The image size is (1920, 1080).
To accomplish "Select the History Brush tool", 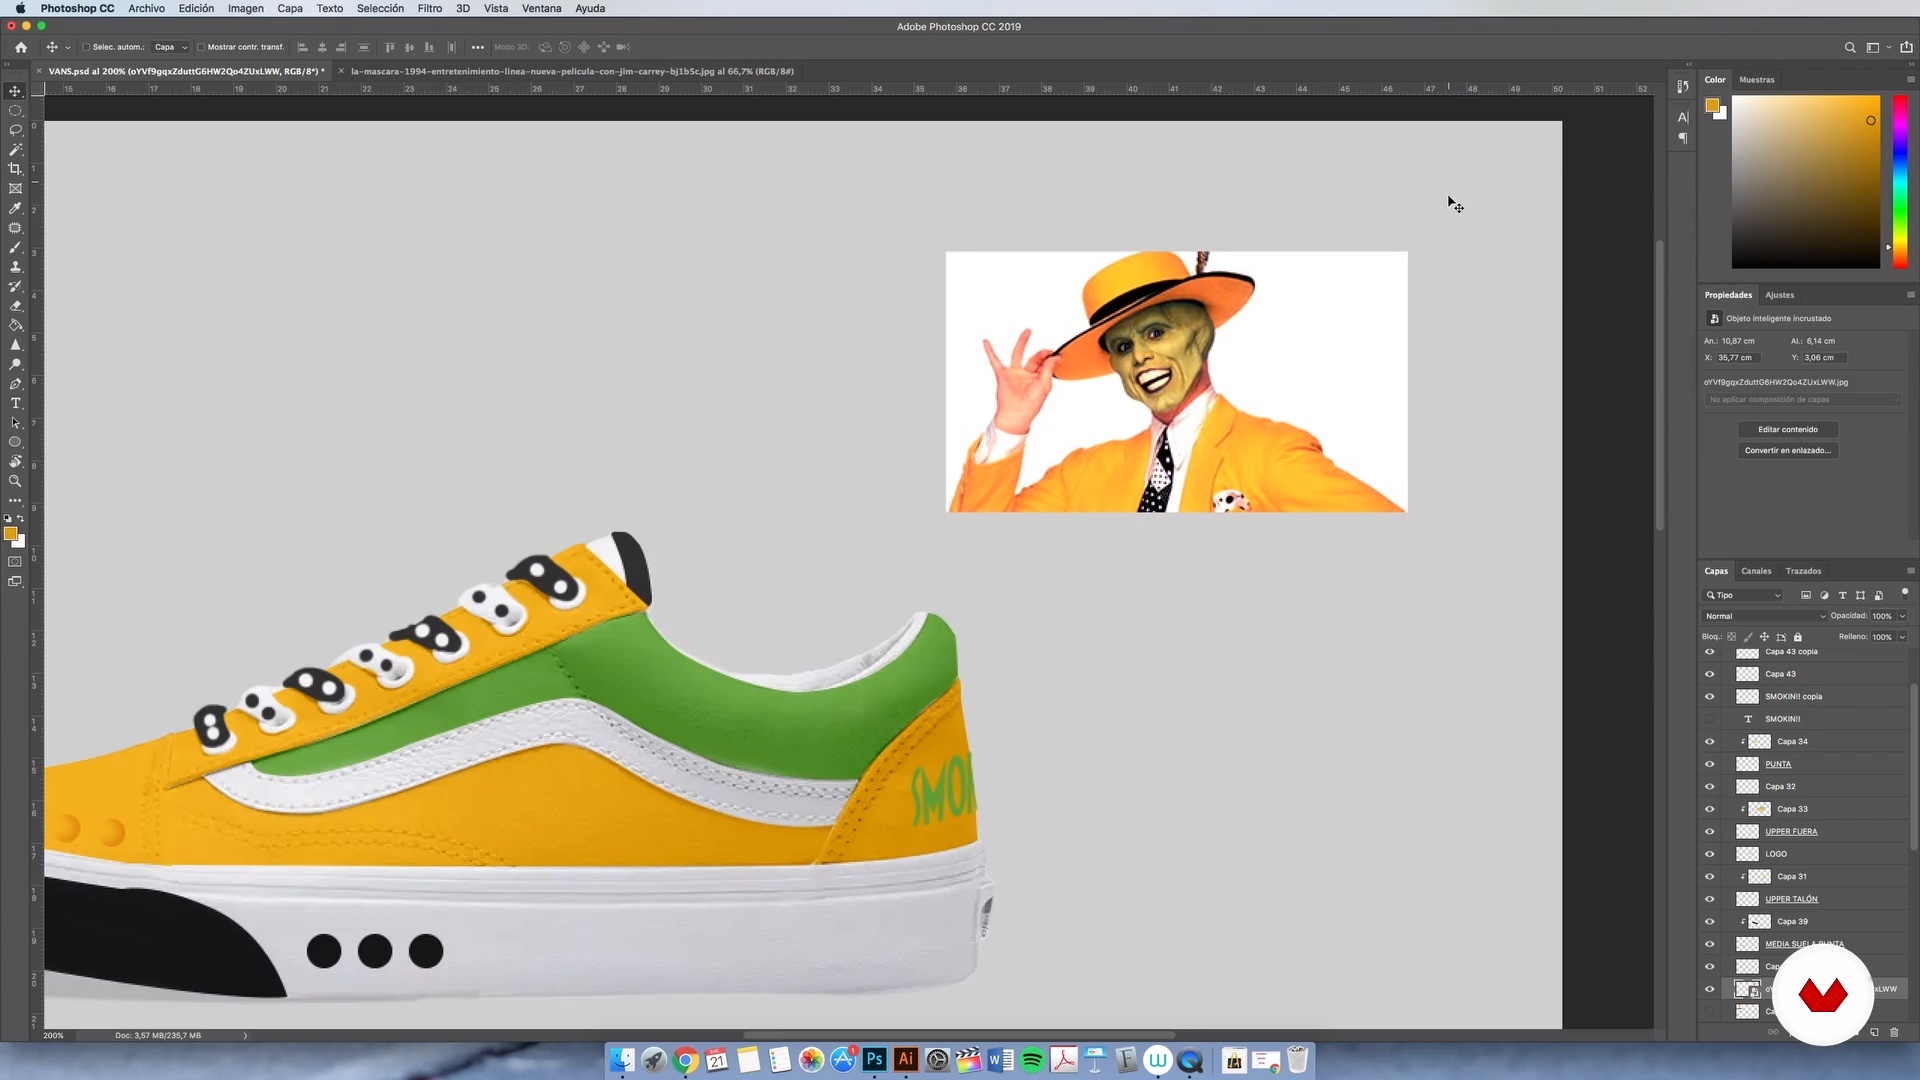I will point(15,286).
